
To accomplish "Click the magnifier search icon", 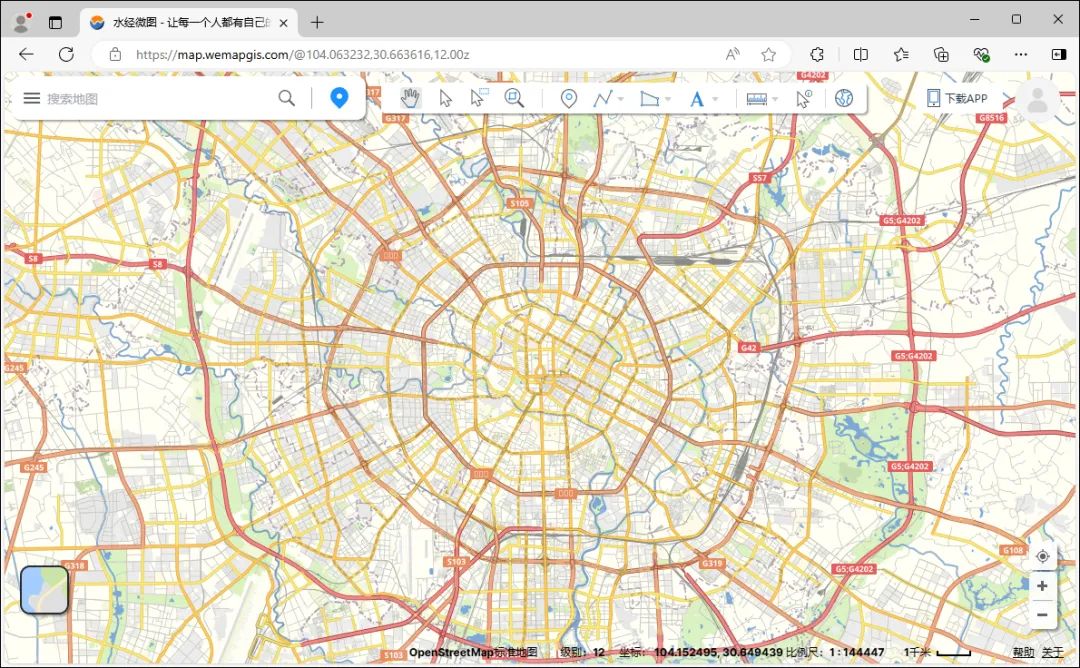I will click(287, 98).
